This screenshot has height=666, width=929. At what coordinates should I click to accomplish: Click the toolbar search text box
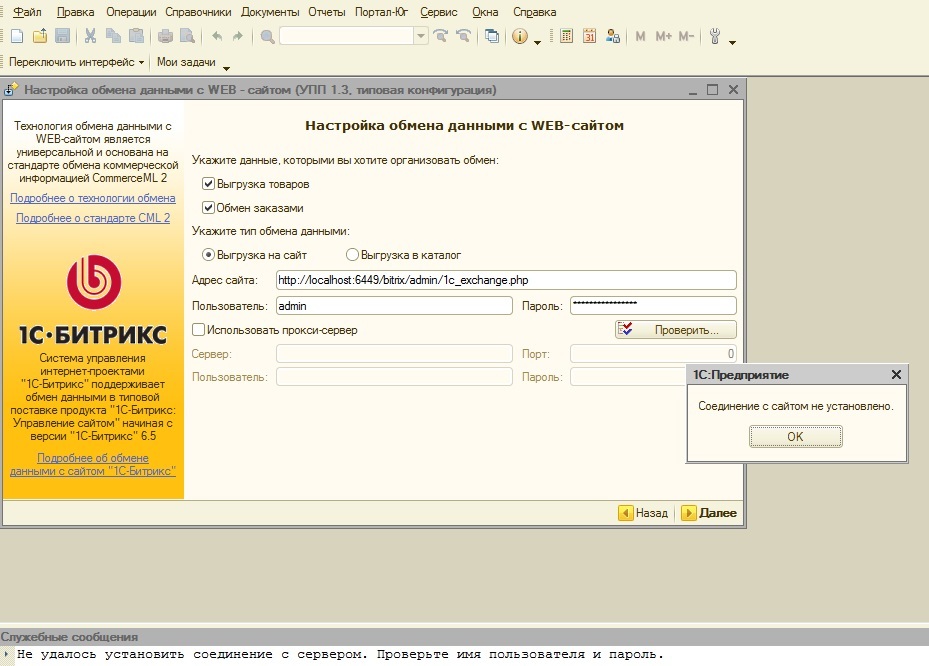click(347, 36)
